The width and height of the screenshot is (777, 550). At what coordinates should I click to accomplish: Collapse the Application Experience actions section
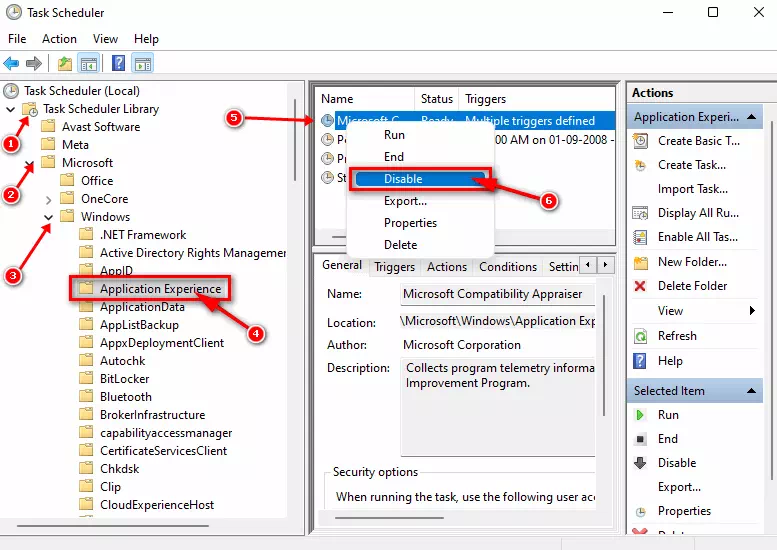point(751,117)
